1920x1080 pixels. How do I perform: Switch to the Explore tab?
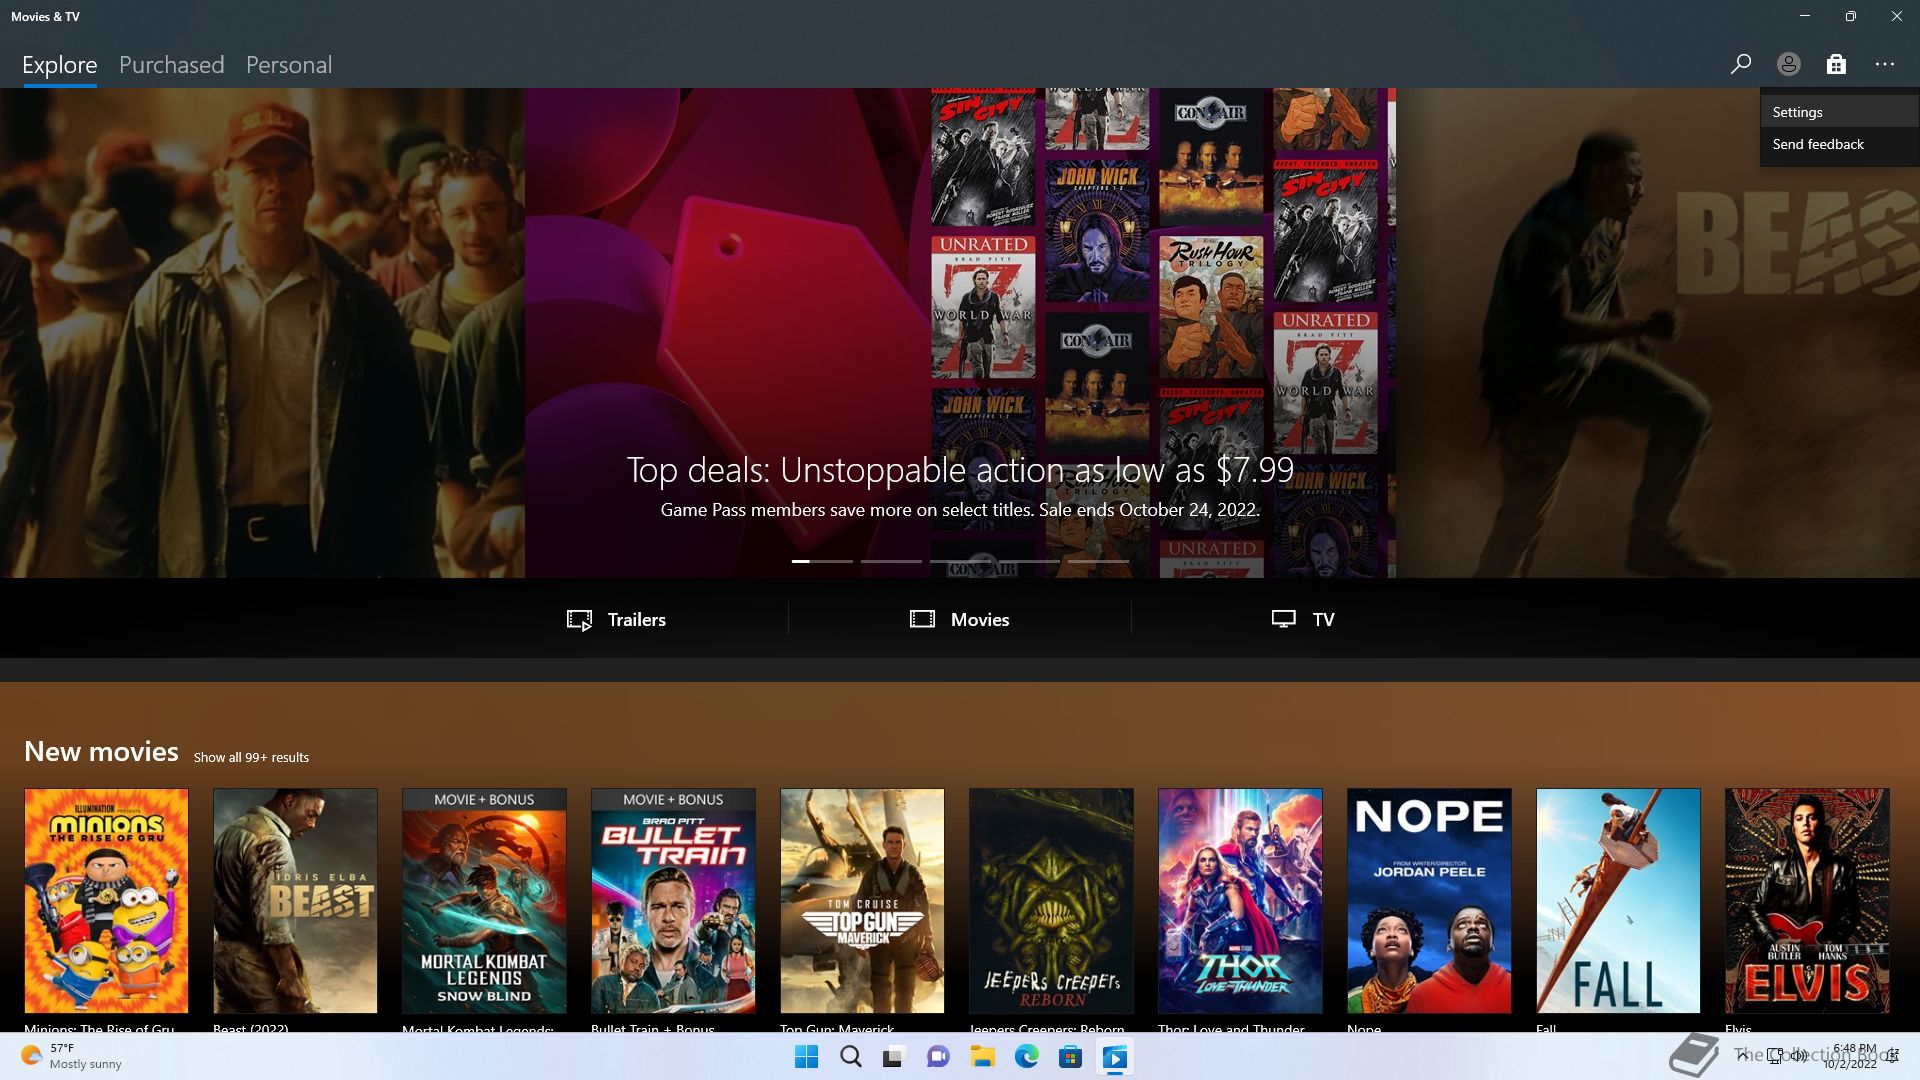pos(60,65)
